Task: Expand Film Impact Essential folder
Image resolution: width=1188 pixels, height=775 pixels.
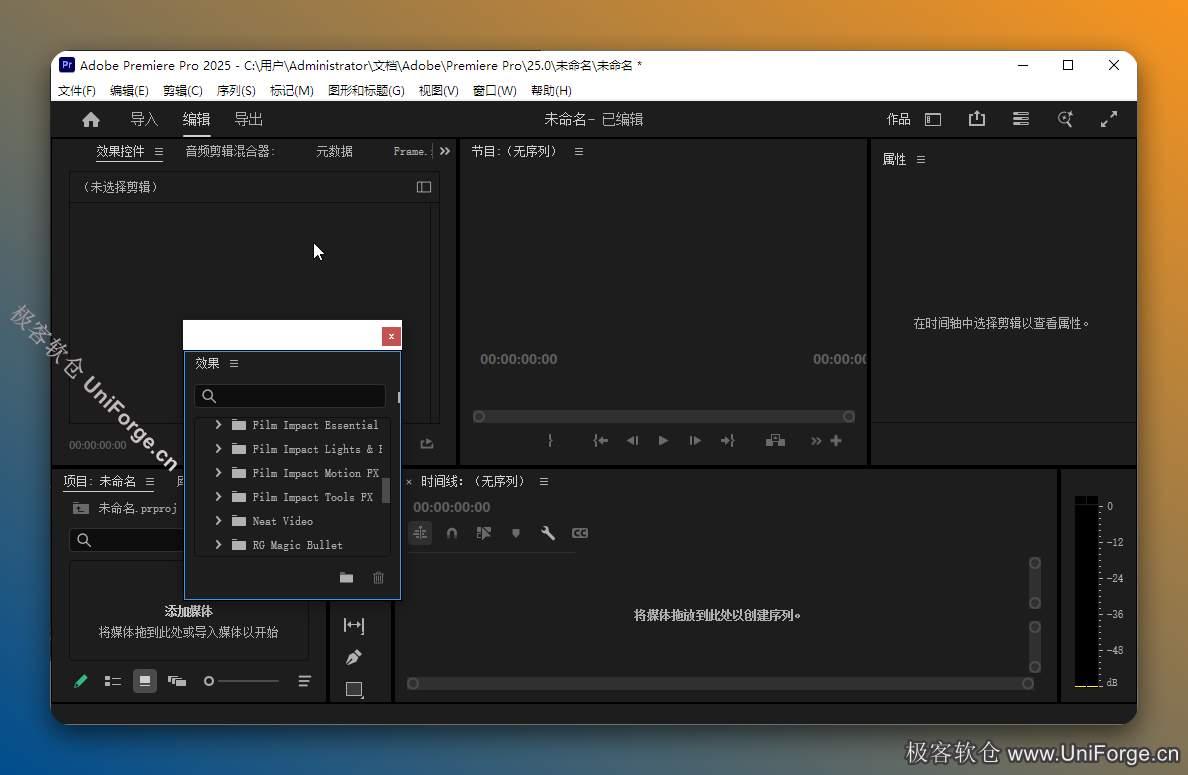Action: [218, 425]
